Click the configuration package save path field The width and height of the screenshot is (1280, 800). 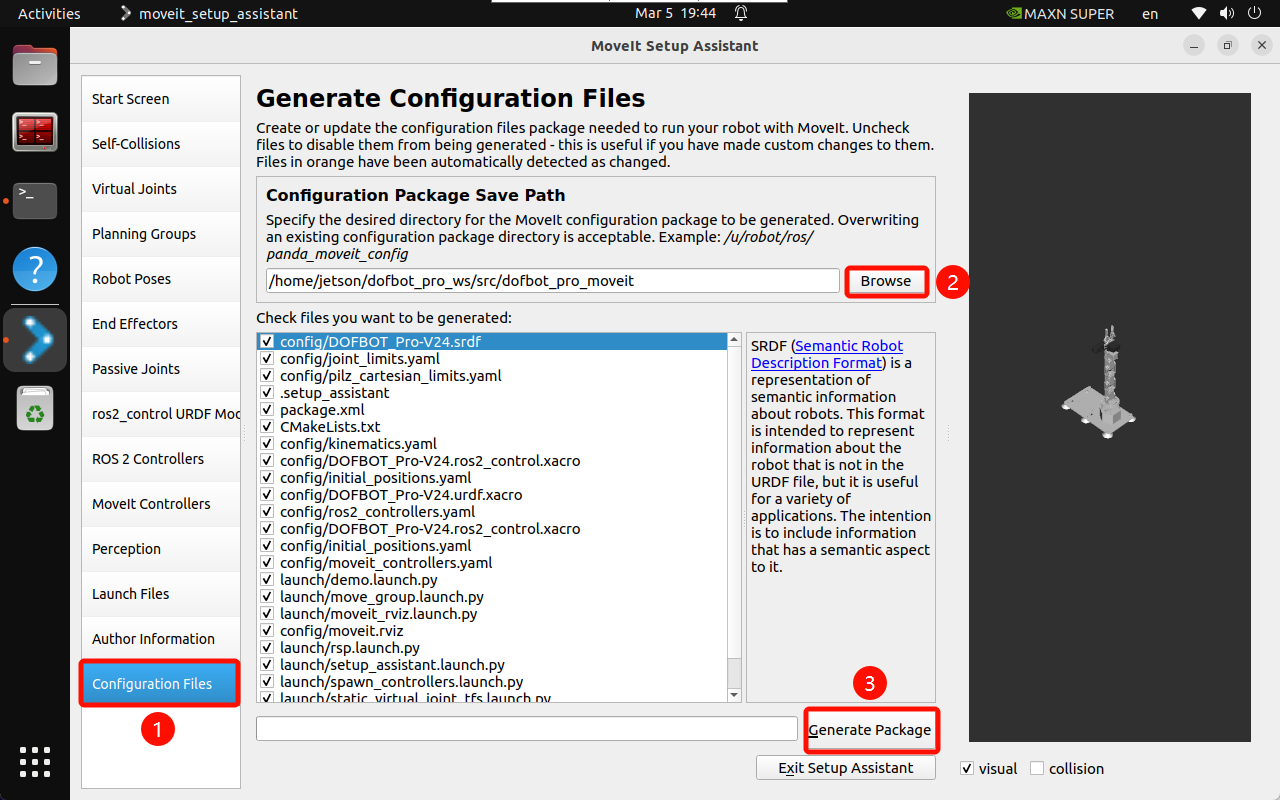click(553, 281)
